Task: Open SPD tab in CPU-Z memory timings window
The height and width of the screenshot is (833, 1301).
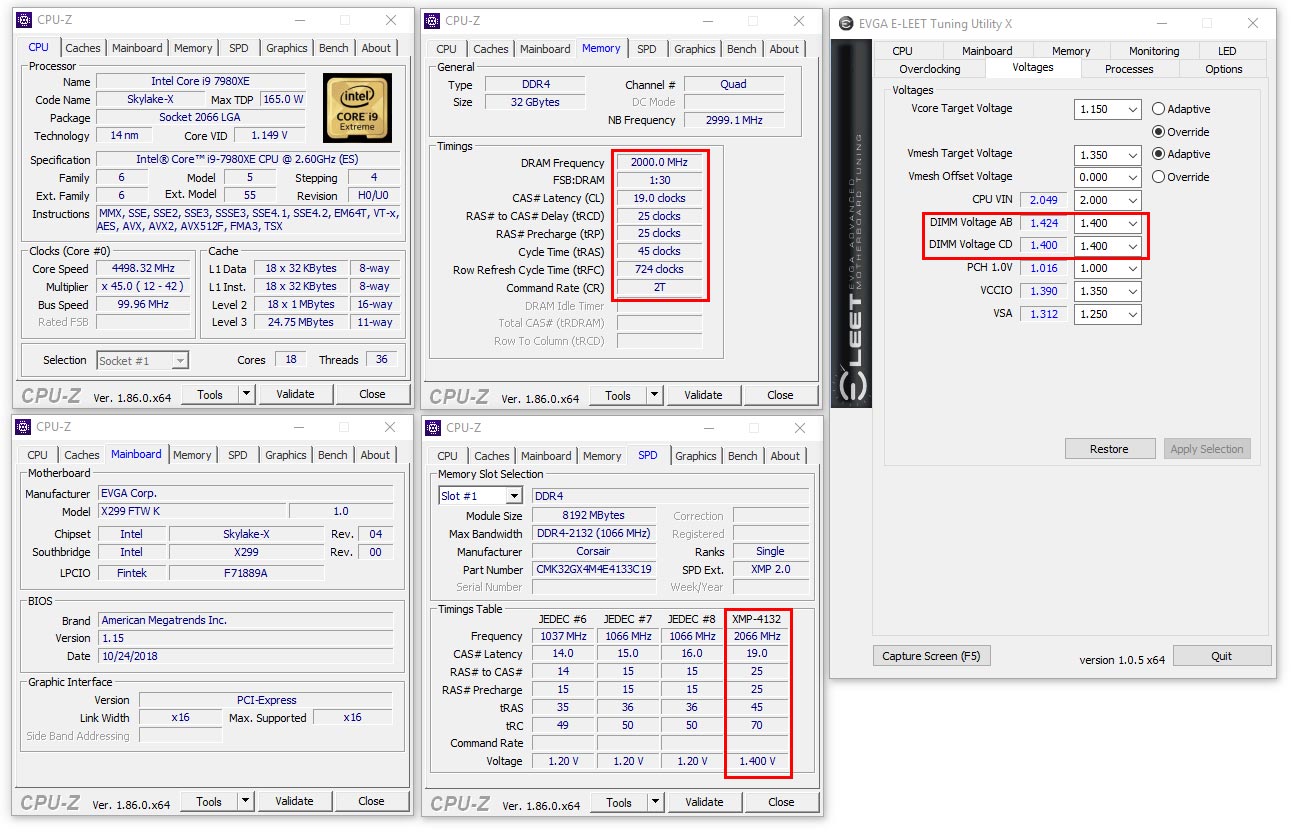Action: 647,49
